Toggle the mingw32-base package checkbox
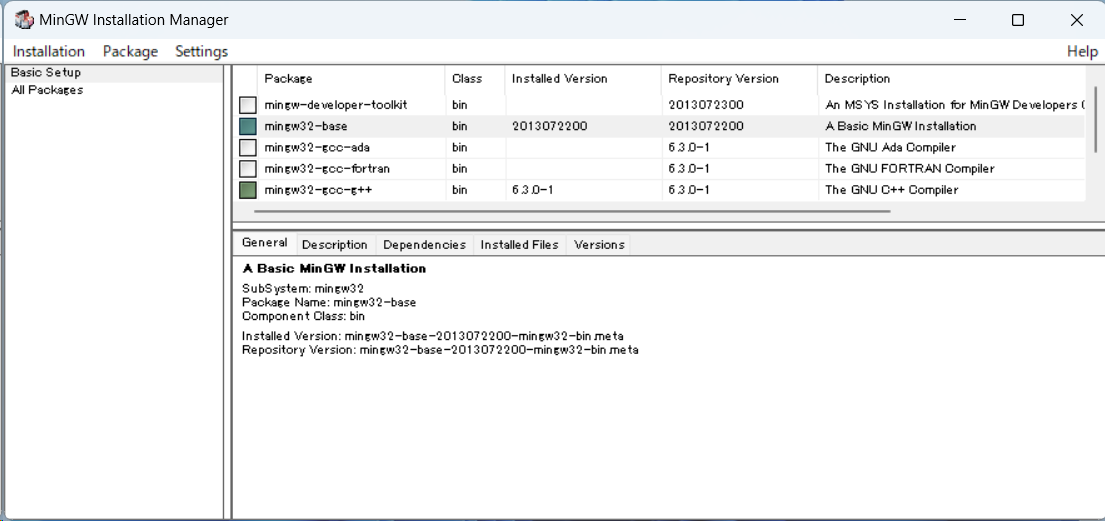The width and height of the screenshot is (1105, 521). click(247, 127)
